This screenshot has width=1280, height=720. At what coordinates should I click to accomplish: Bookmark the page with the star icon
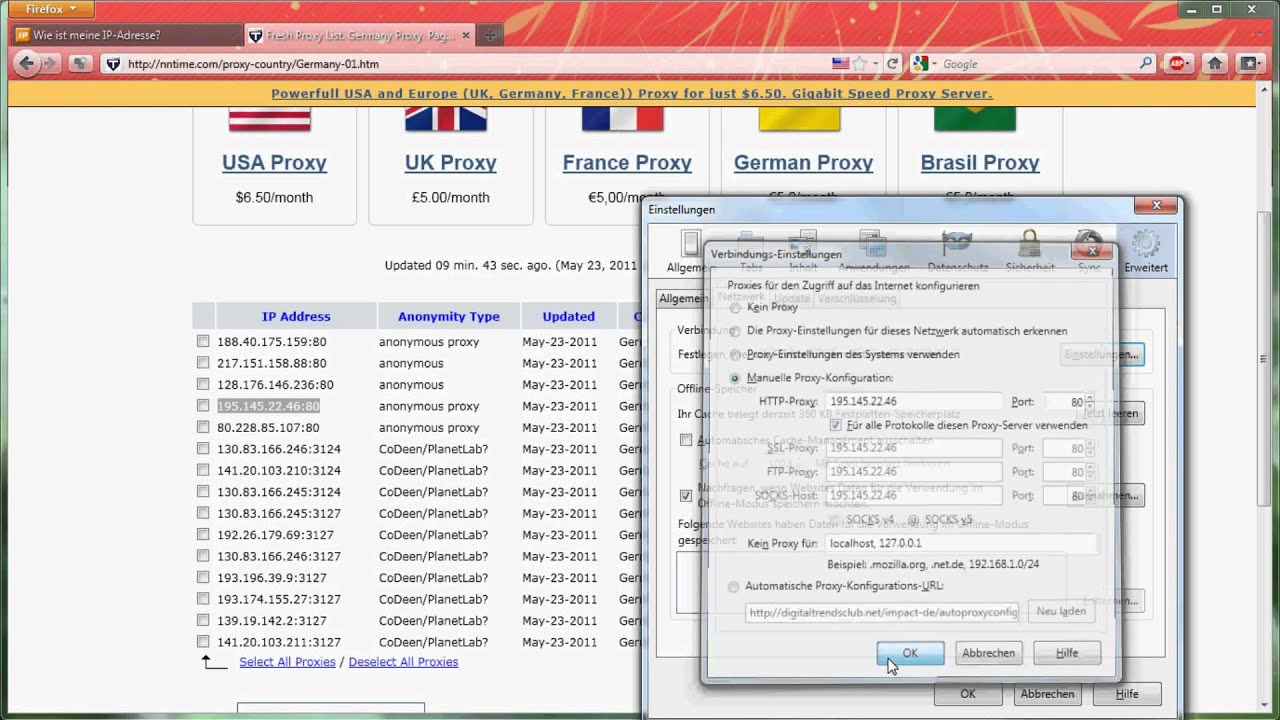[x=859, y=63]
